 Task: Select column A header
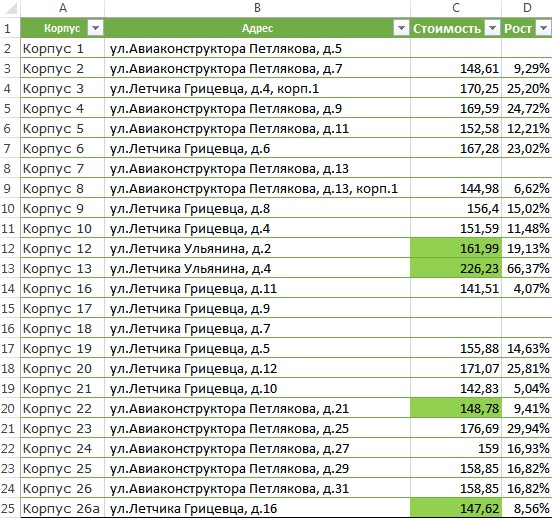tap(63, 8)
